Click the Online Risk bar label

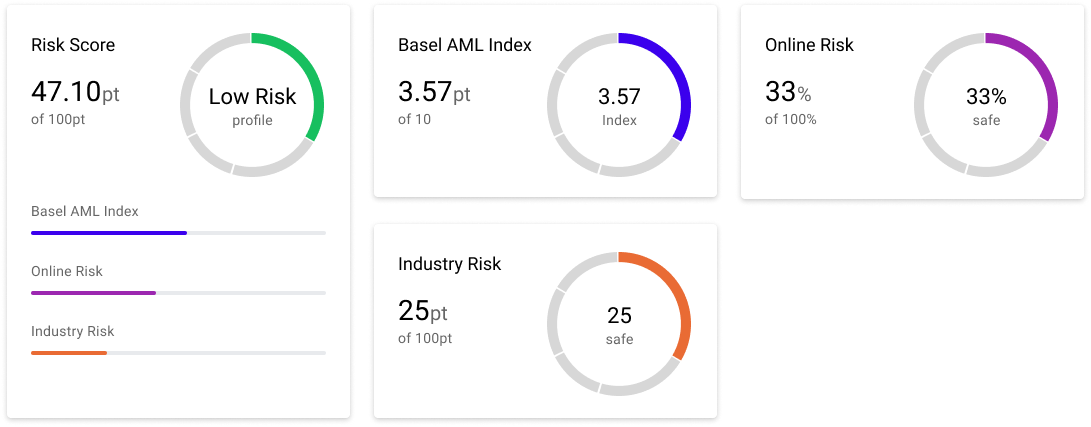click(x=67, y=271)
